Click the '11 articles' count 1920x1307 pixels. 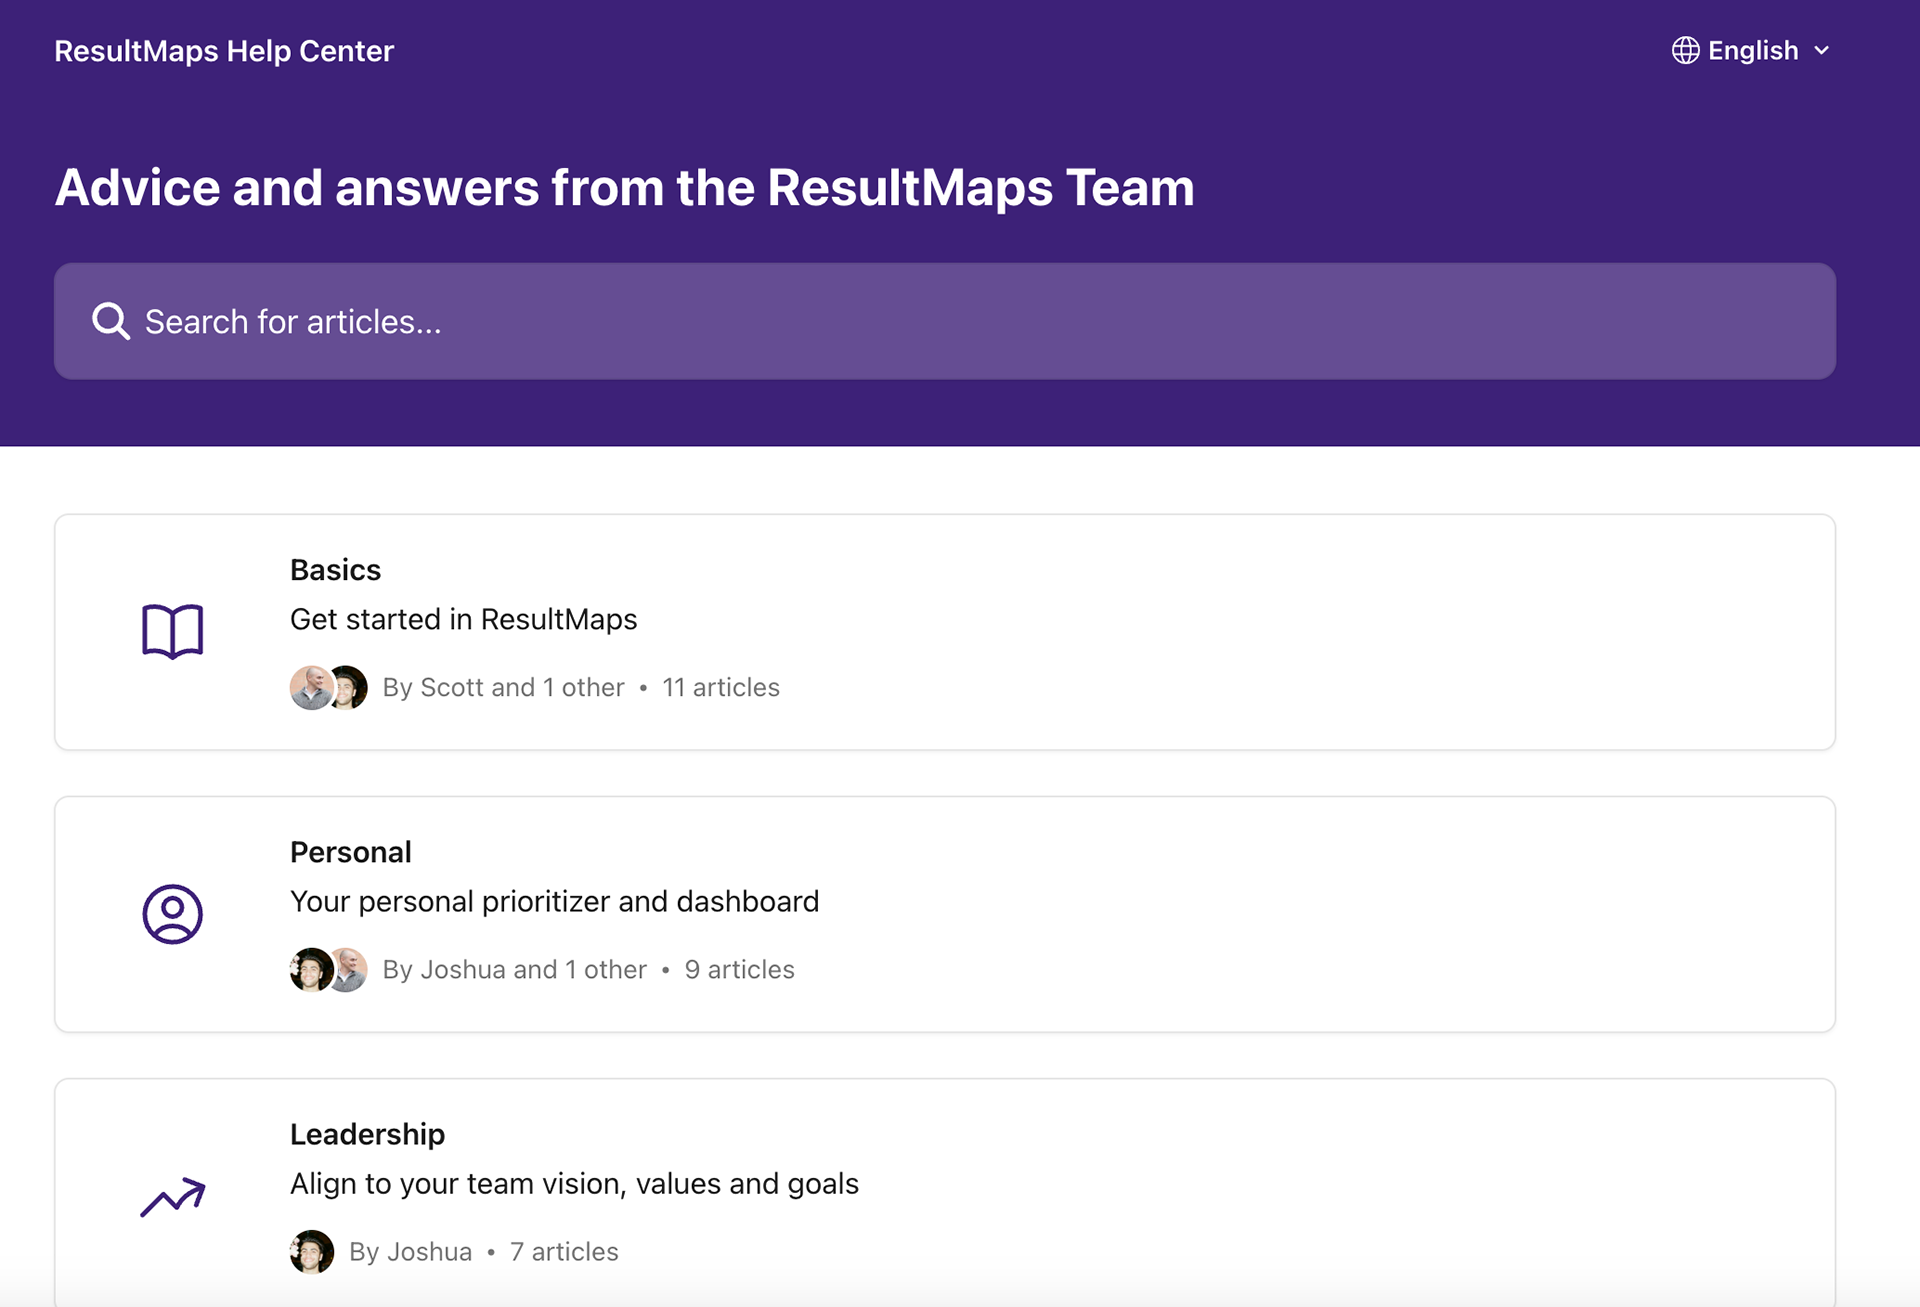(x=721, y=688)
